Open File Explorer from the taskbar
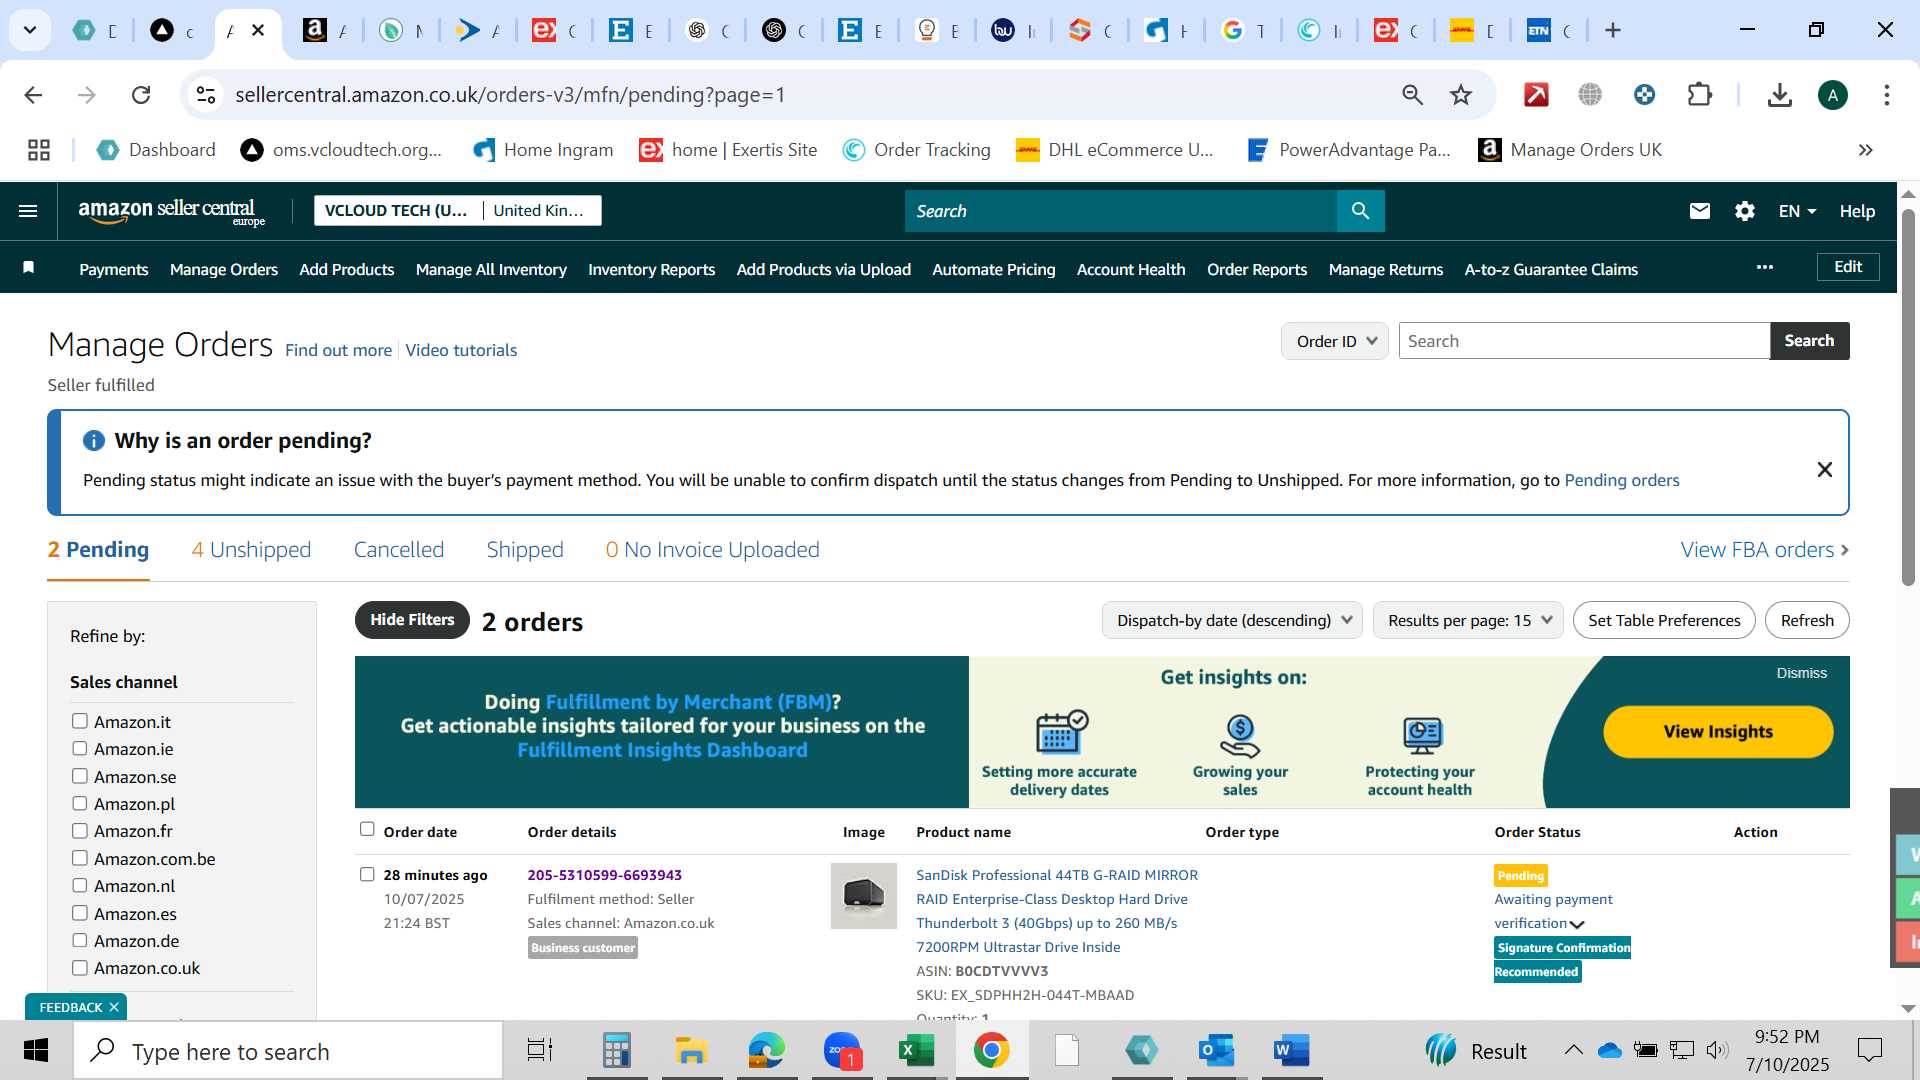Image resolution: width=1920 pixels, height=1080 pixels. 691,1051
